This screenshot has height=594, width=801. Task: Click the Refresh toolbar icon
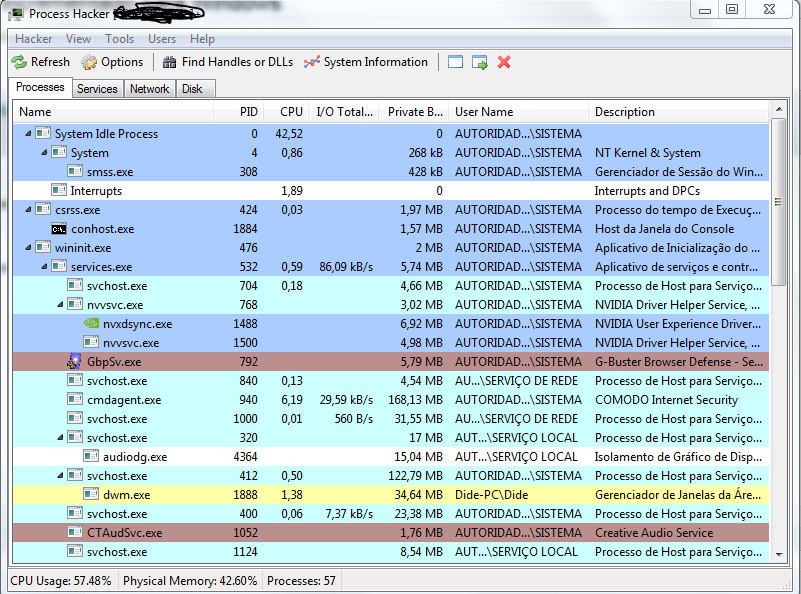pos(19,62)
